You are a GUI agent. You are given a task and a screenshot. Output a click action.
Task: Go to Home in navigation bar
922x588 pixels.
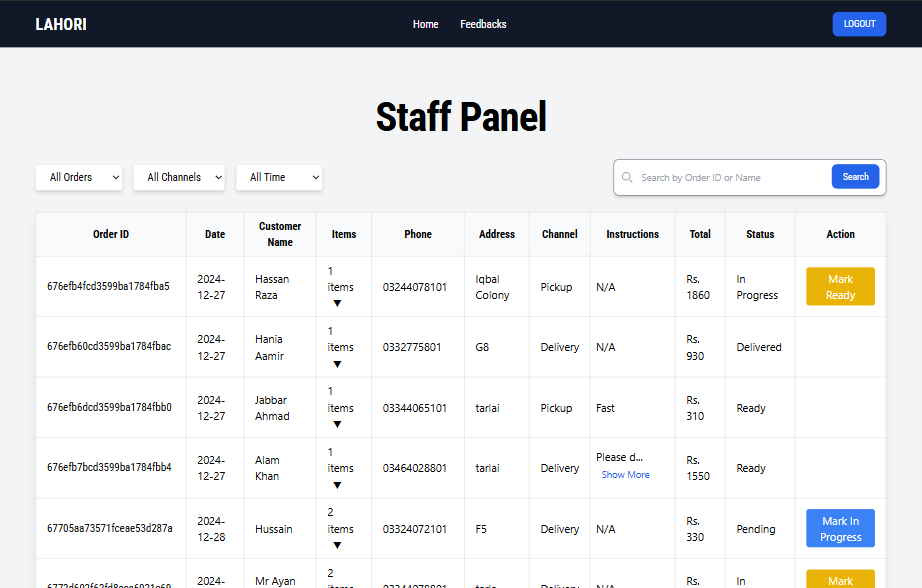(425, 24)
